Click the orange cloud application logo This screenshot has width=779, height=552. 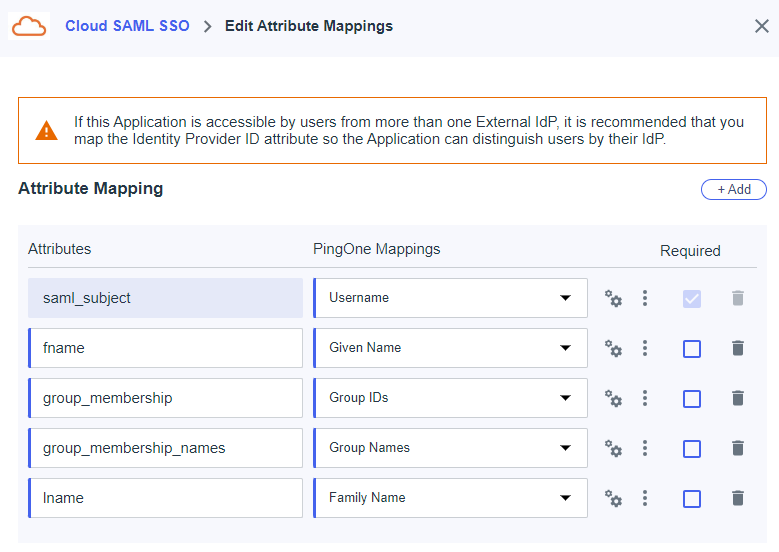tap(30, 26)
